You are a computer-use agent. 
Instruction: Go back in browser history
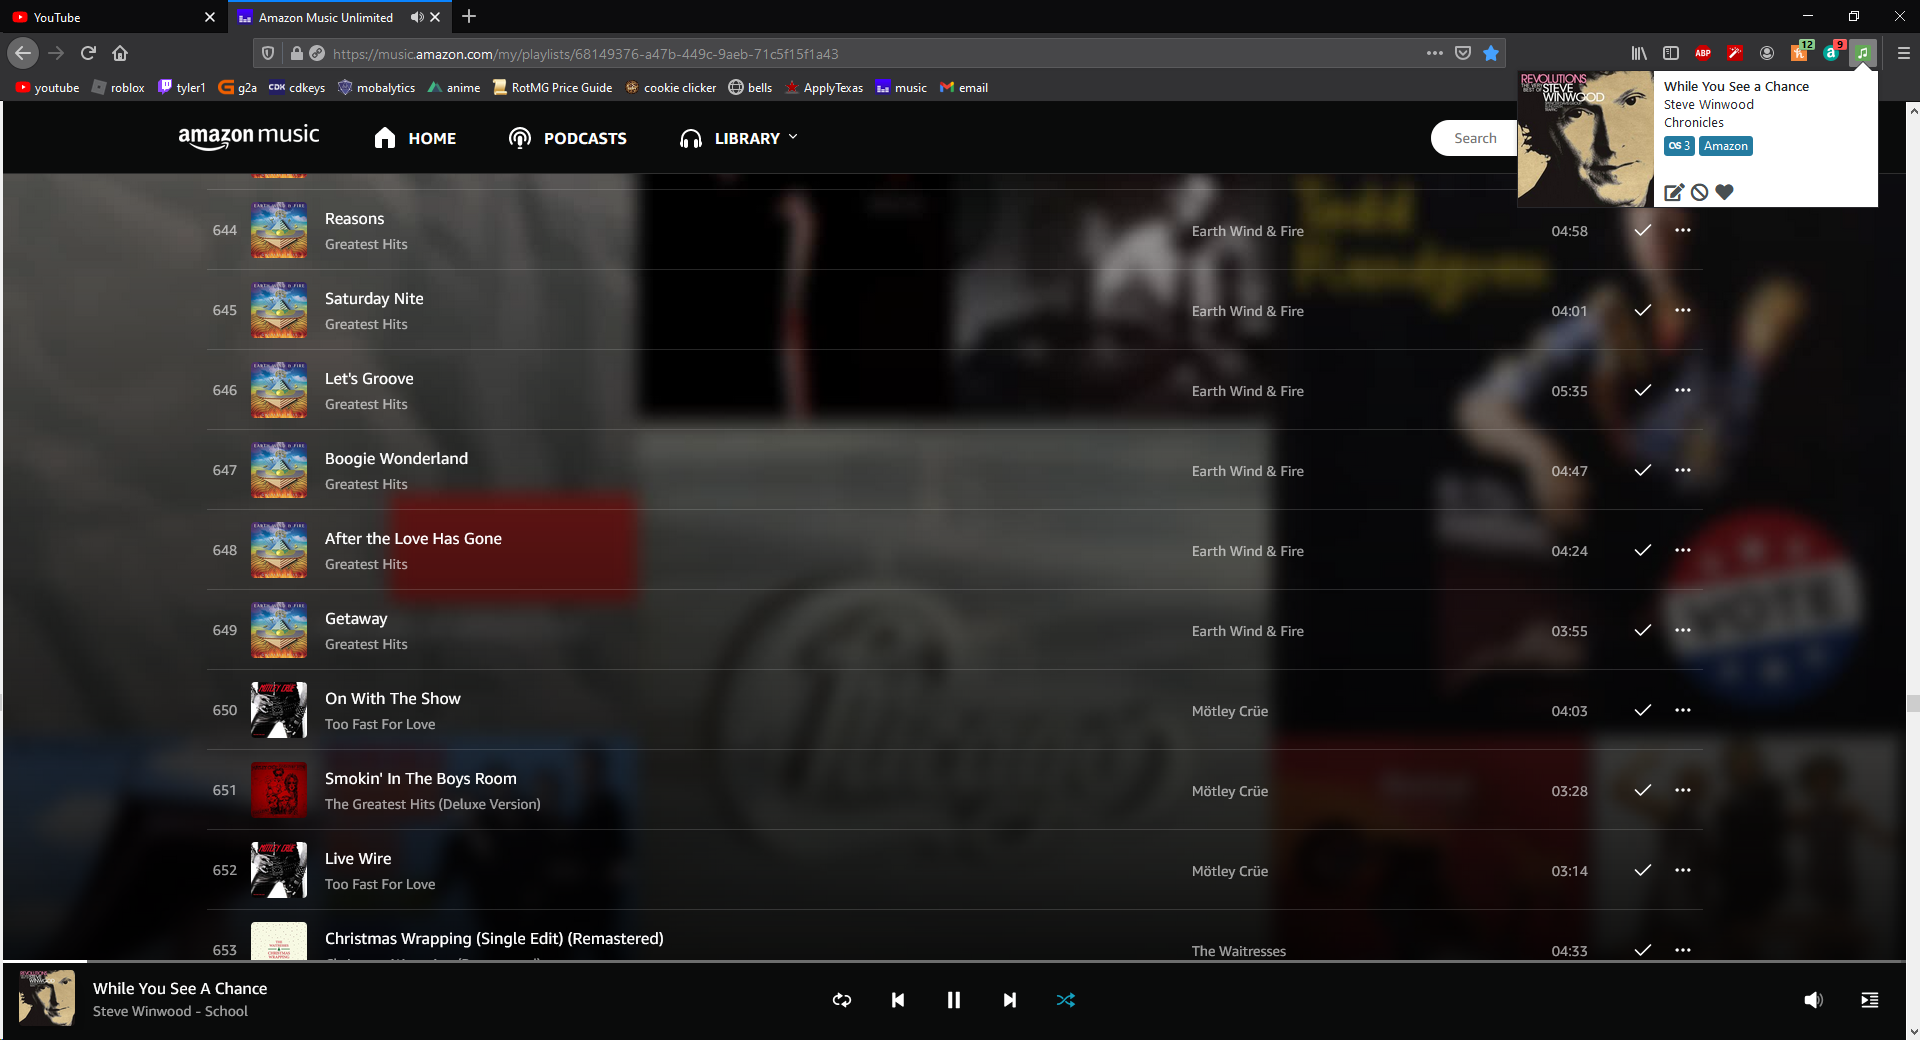(23, 53)
